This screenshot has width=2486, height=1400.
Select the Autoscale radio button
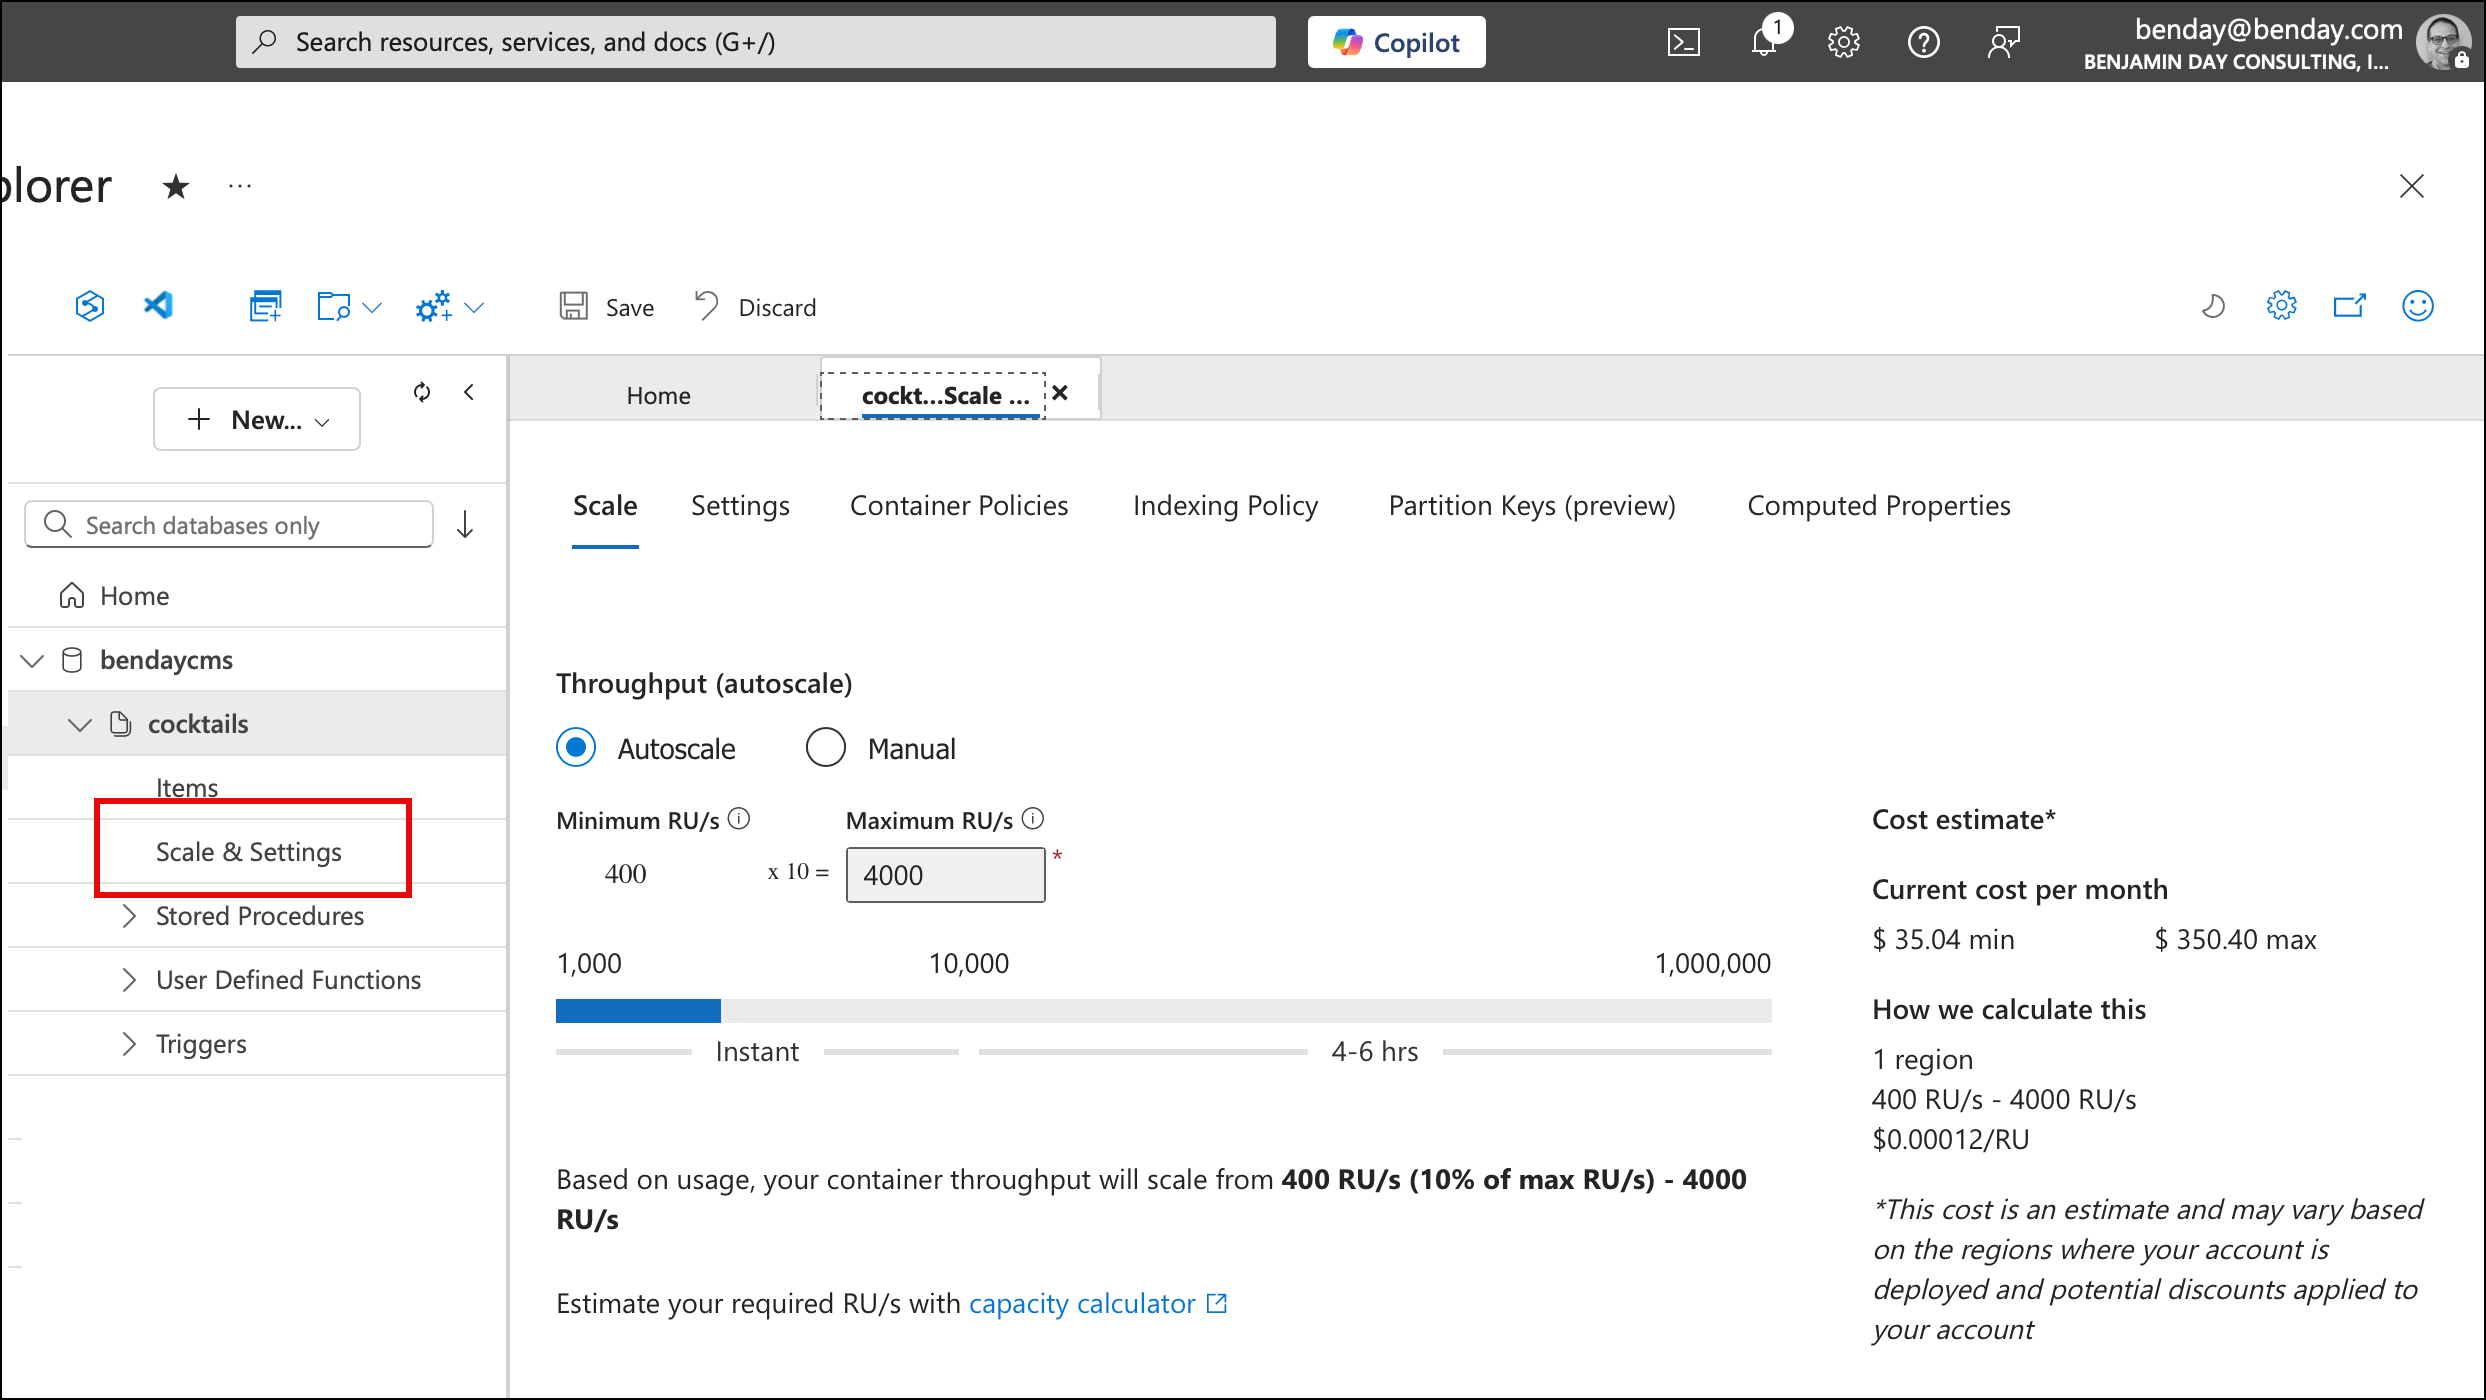coord(575,747)
